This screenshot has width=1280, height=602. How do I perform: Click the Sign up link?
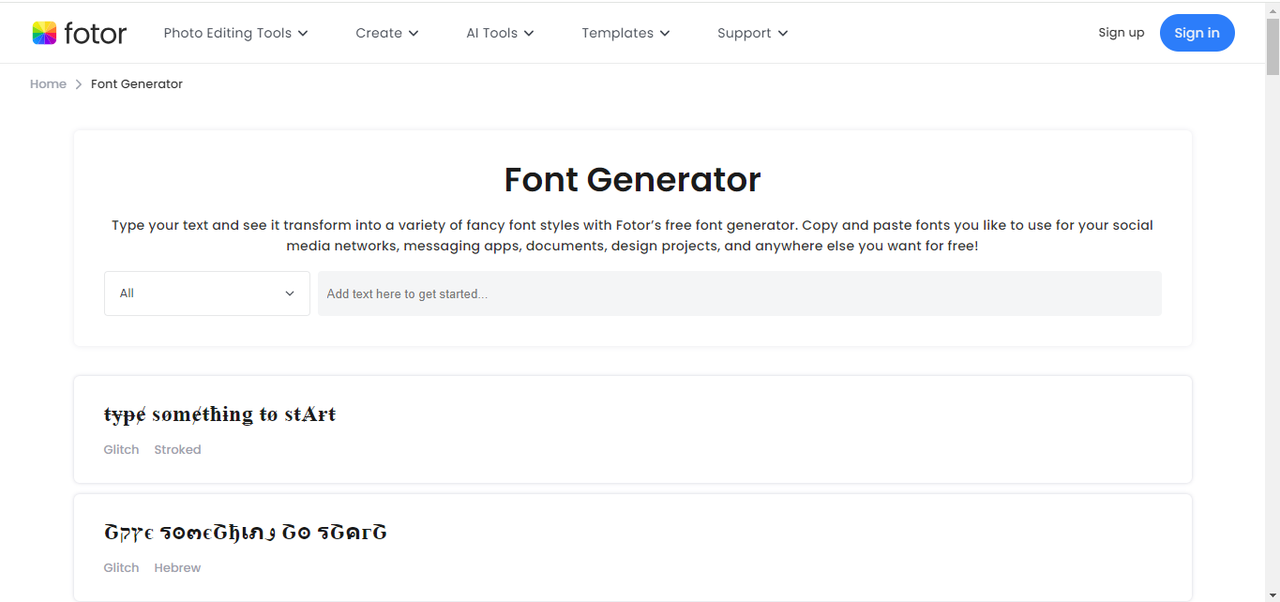point(1121,33)
